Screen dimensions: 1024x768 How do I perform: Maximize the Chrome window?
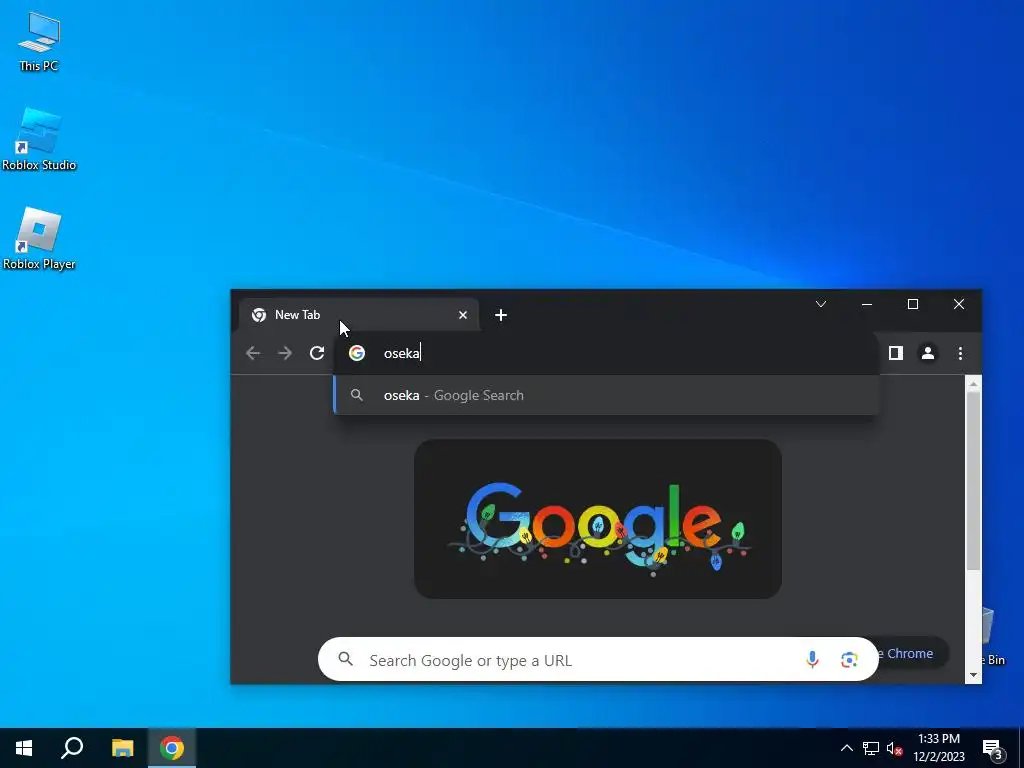click(x=913, y=304)
